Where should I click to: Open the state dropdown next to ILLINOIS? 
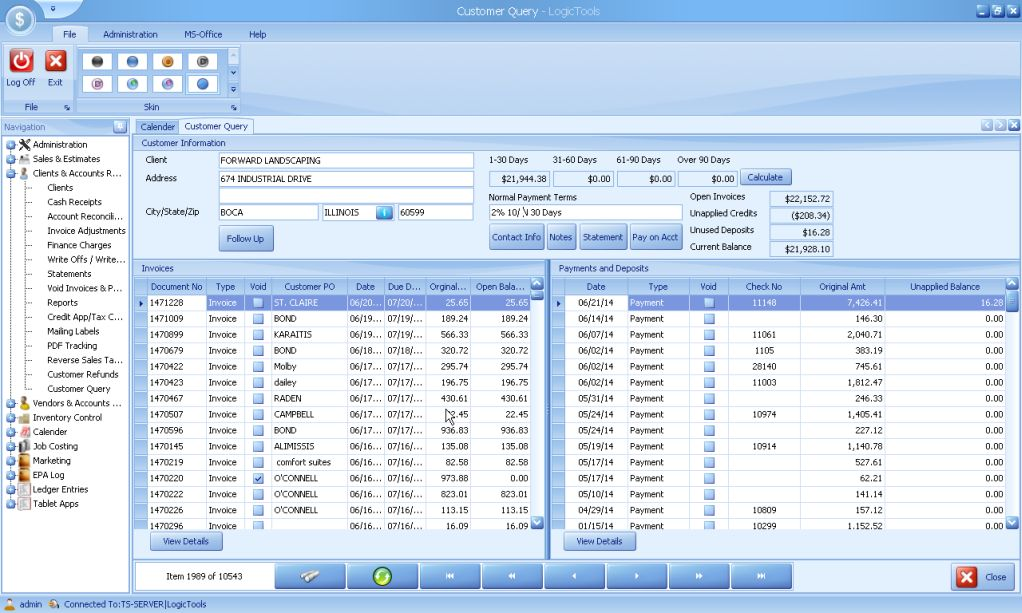[x=384, y=212]
